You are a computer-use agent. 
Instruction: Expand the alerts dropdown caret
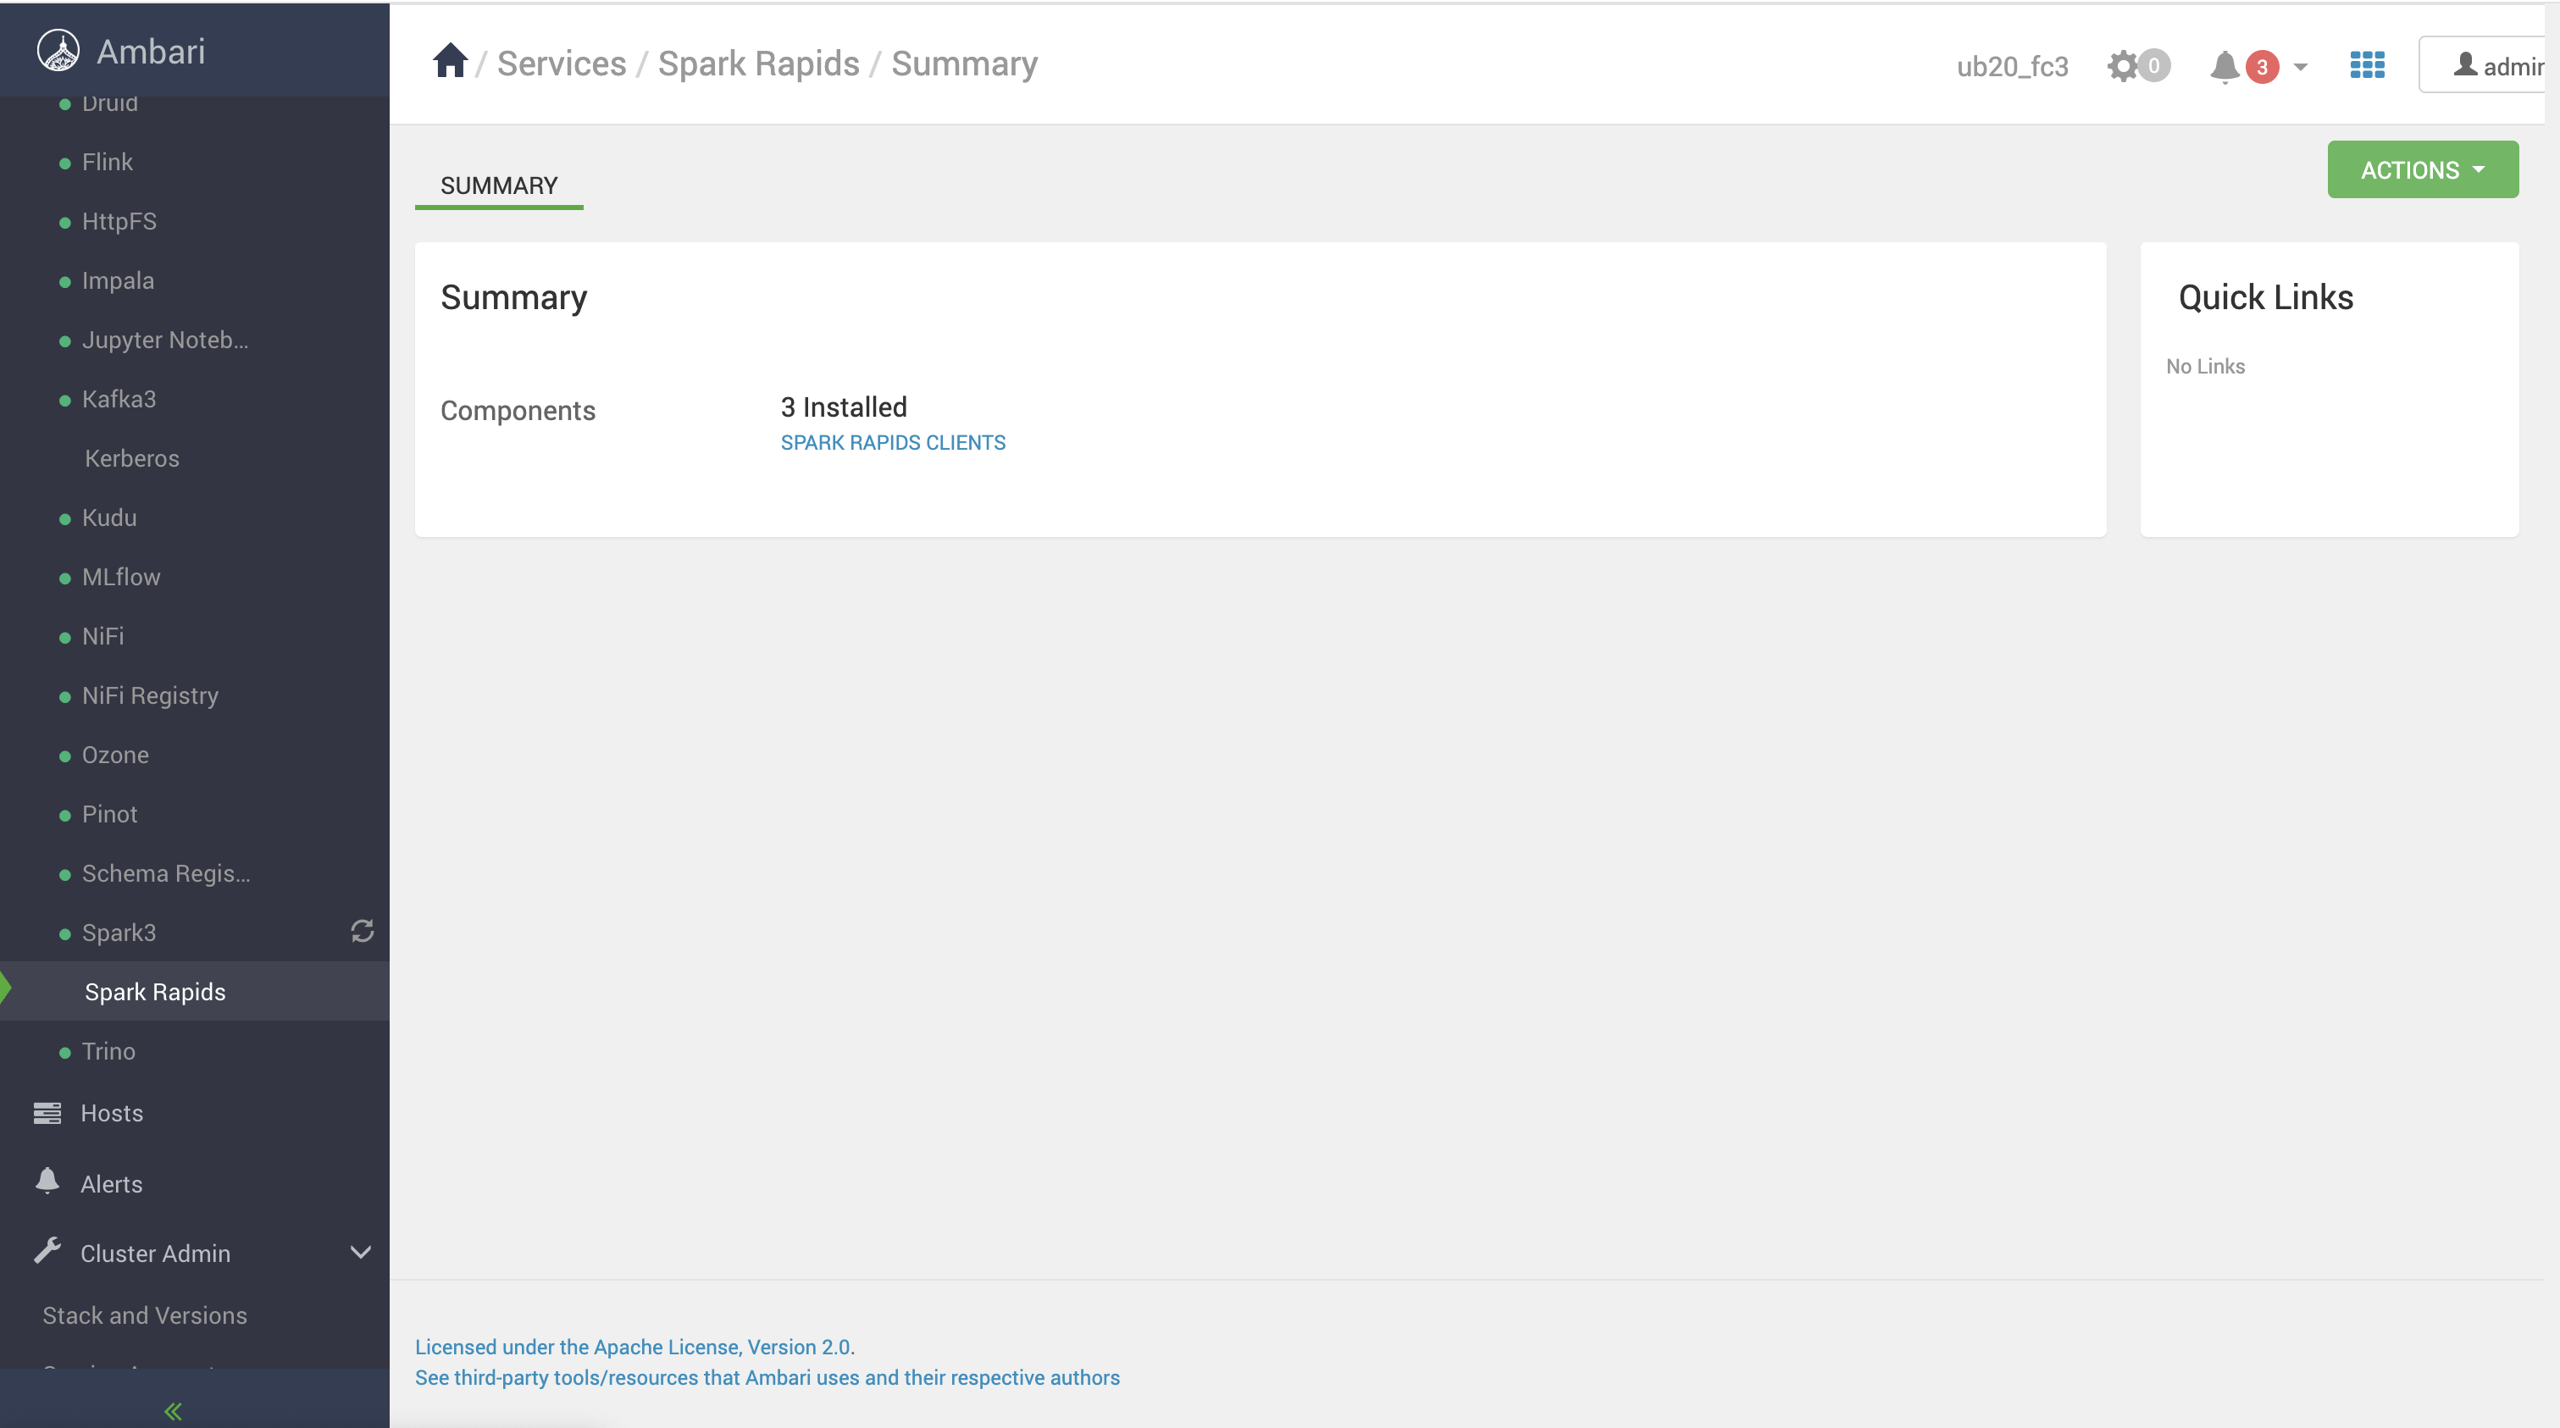pyautogui.click(x=2300, y=67)
